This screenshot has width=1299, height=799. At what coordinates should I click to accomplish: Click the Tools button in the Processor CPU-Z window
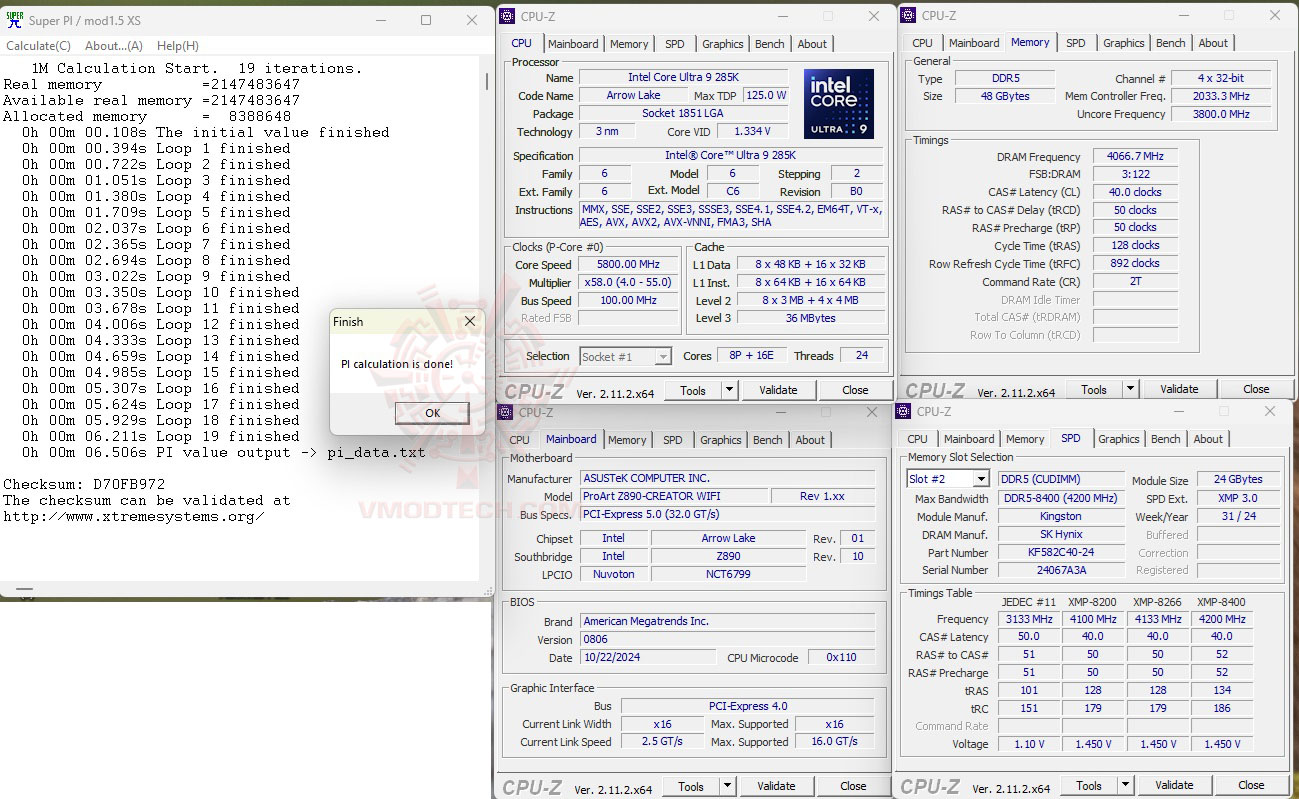coord(693,390)
